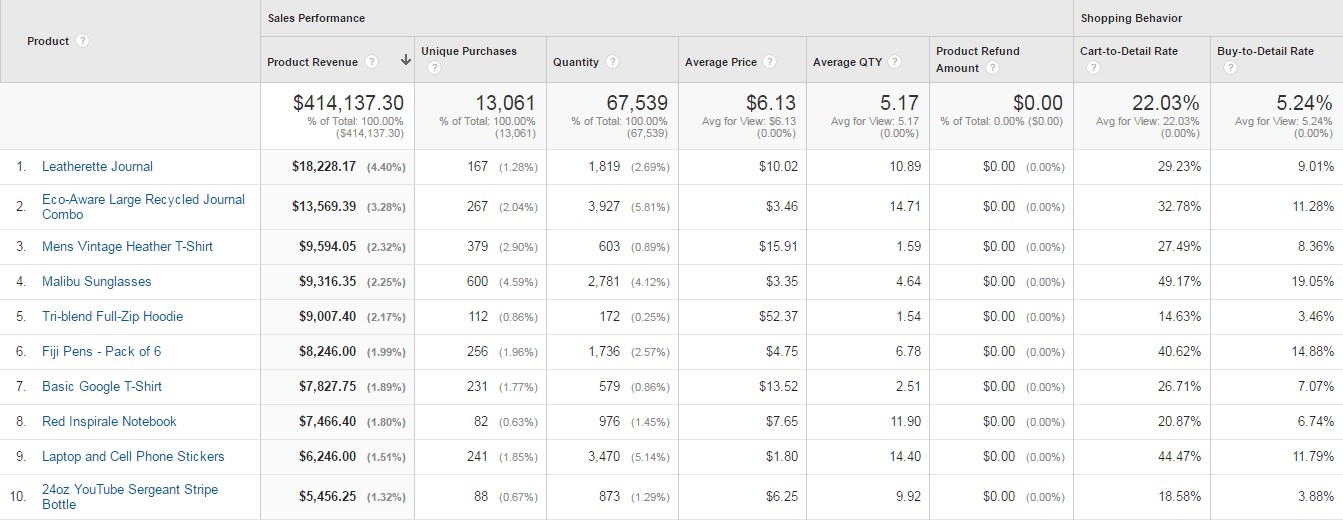Click the Product Revenue help icon
This screenshot has height=522, width=1343.
(x=372, y=62)
